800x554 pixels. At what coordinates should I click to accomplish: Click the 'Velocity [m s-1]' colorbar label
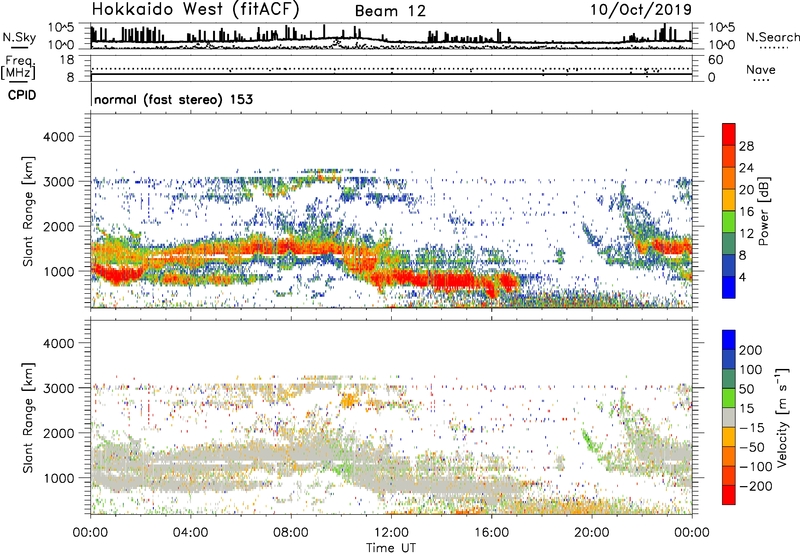click(781, 417)
